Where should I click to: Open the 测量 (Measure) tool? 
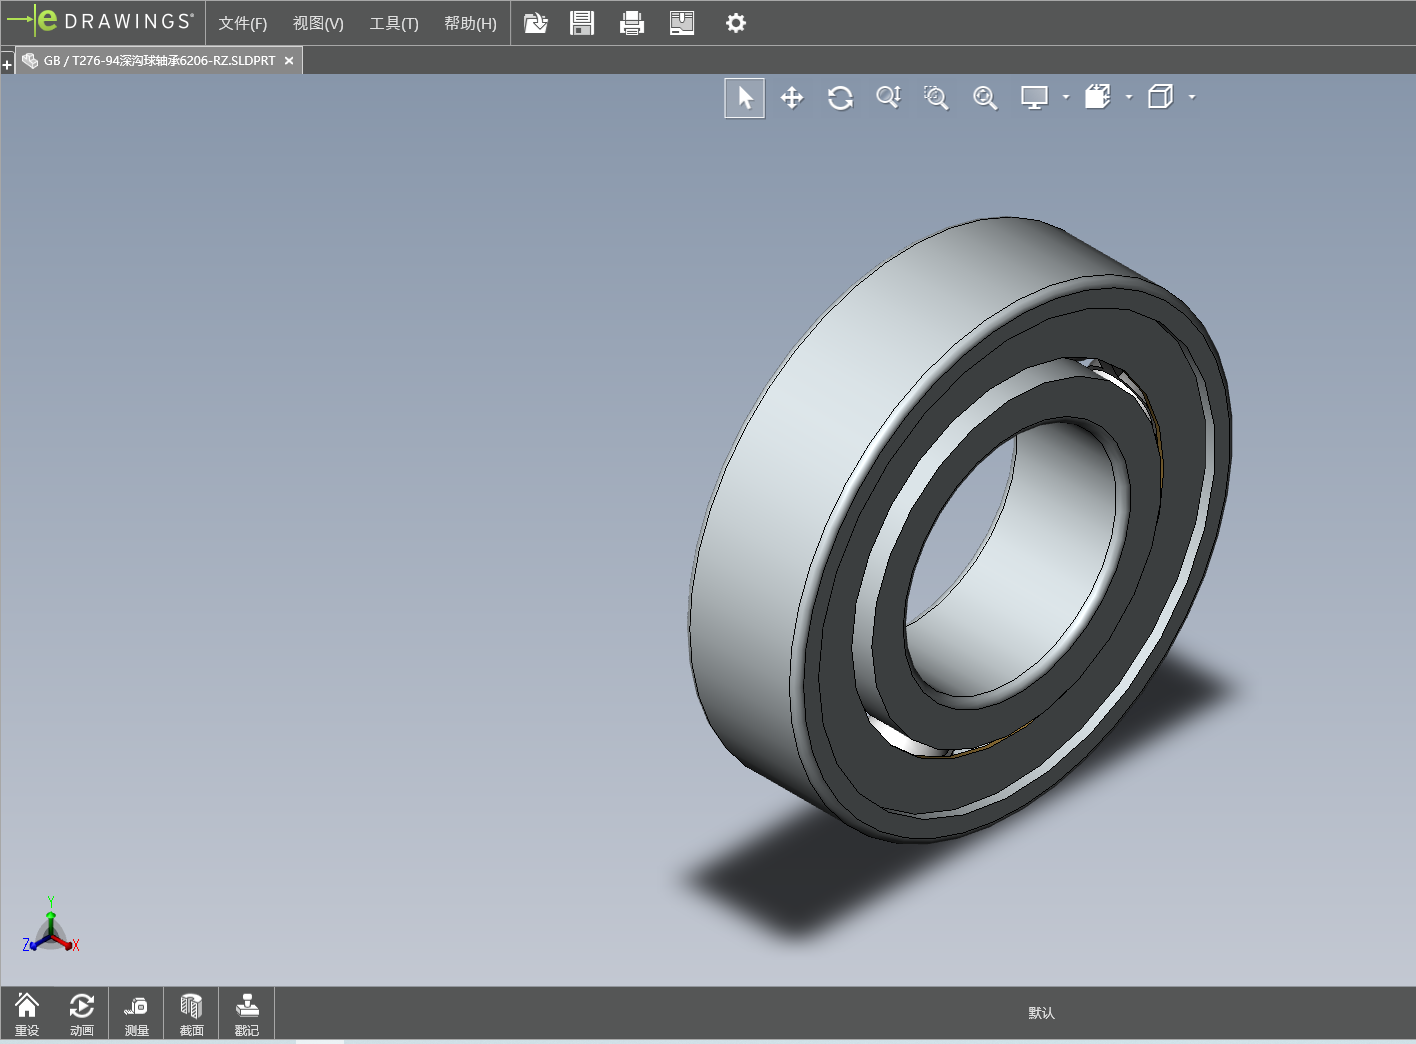[136, 1014]
